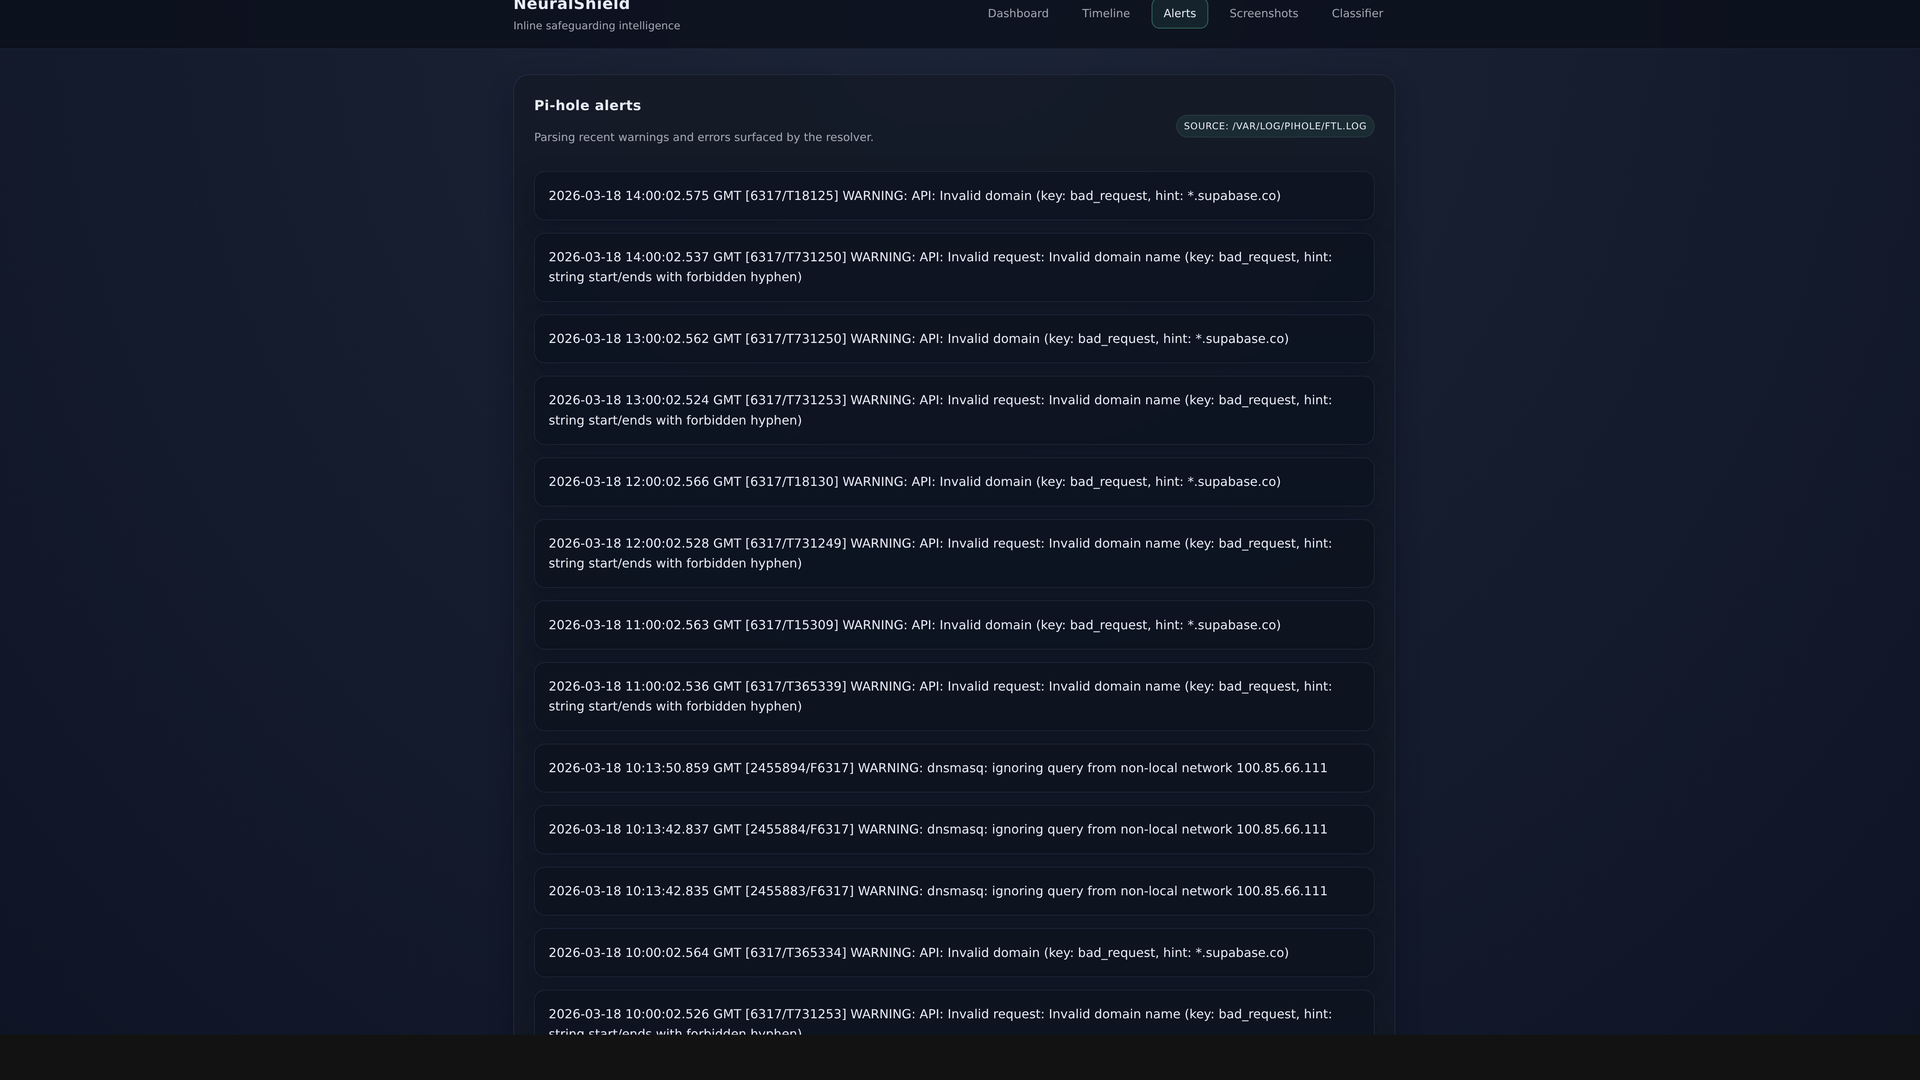
Task: Switch to the Classifier tab
Action: [x=1356, y=13]
